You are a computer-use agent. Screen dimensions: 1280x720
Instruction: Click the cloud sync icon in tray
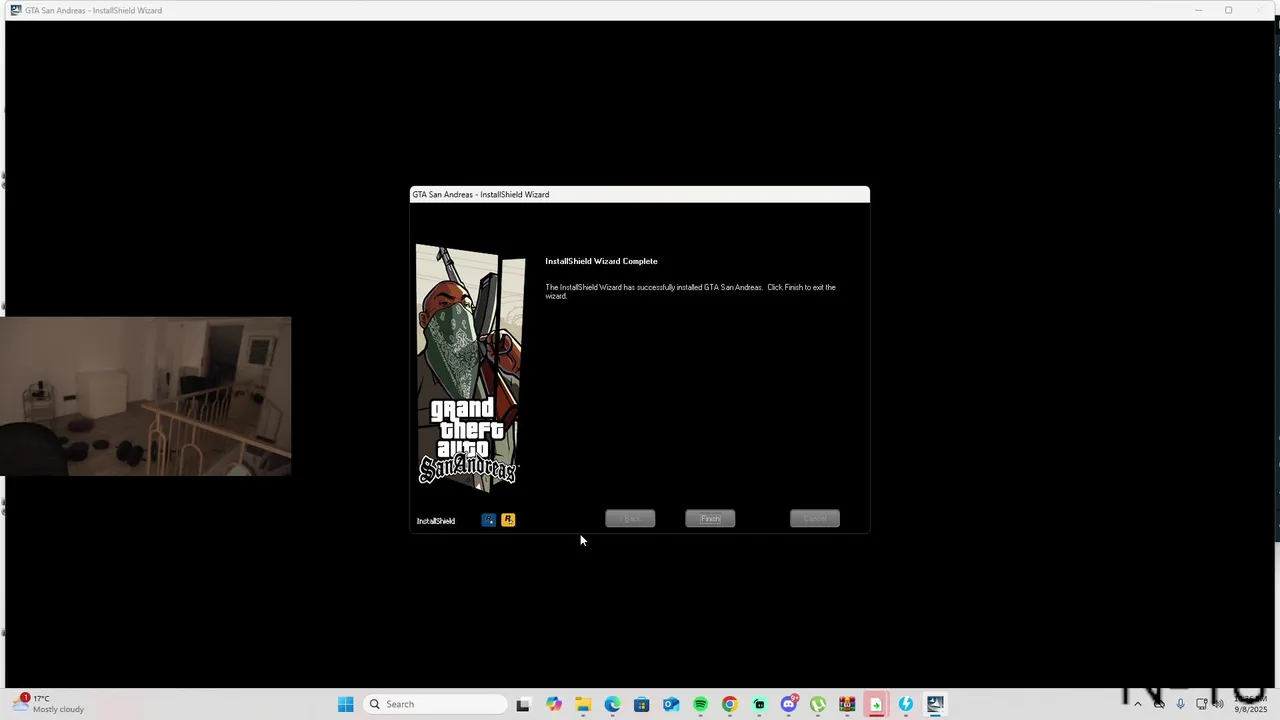pos(1159,704)
